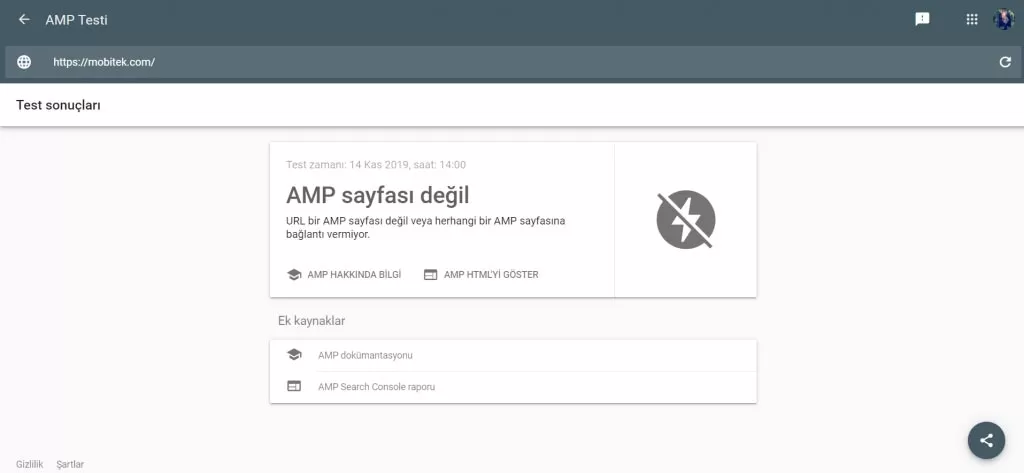This screenshot has width=1024, height=473.
Task: Open the Şartlar footer link
Action: tap(71, 465)
